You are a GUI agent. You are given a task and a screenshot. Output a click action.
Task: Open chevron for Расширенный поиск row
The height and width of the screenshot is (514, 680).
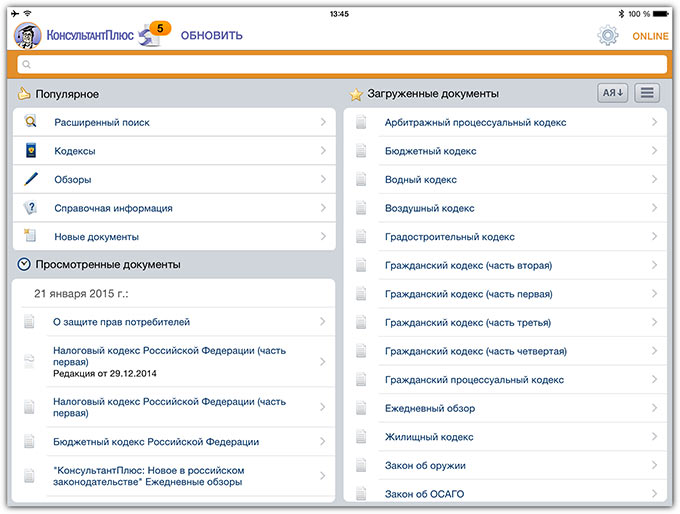(323, 122)
